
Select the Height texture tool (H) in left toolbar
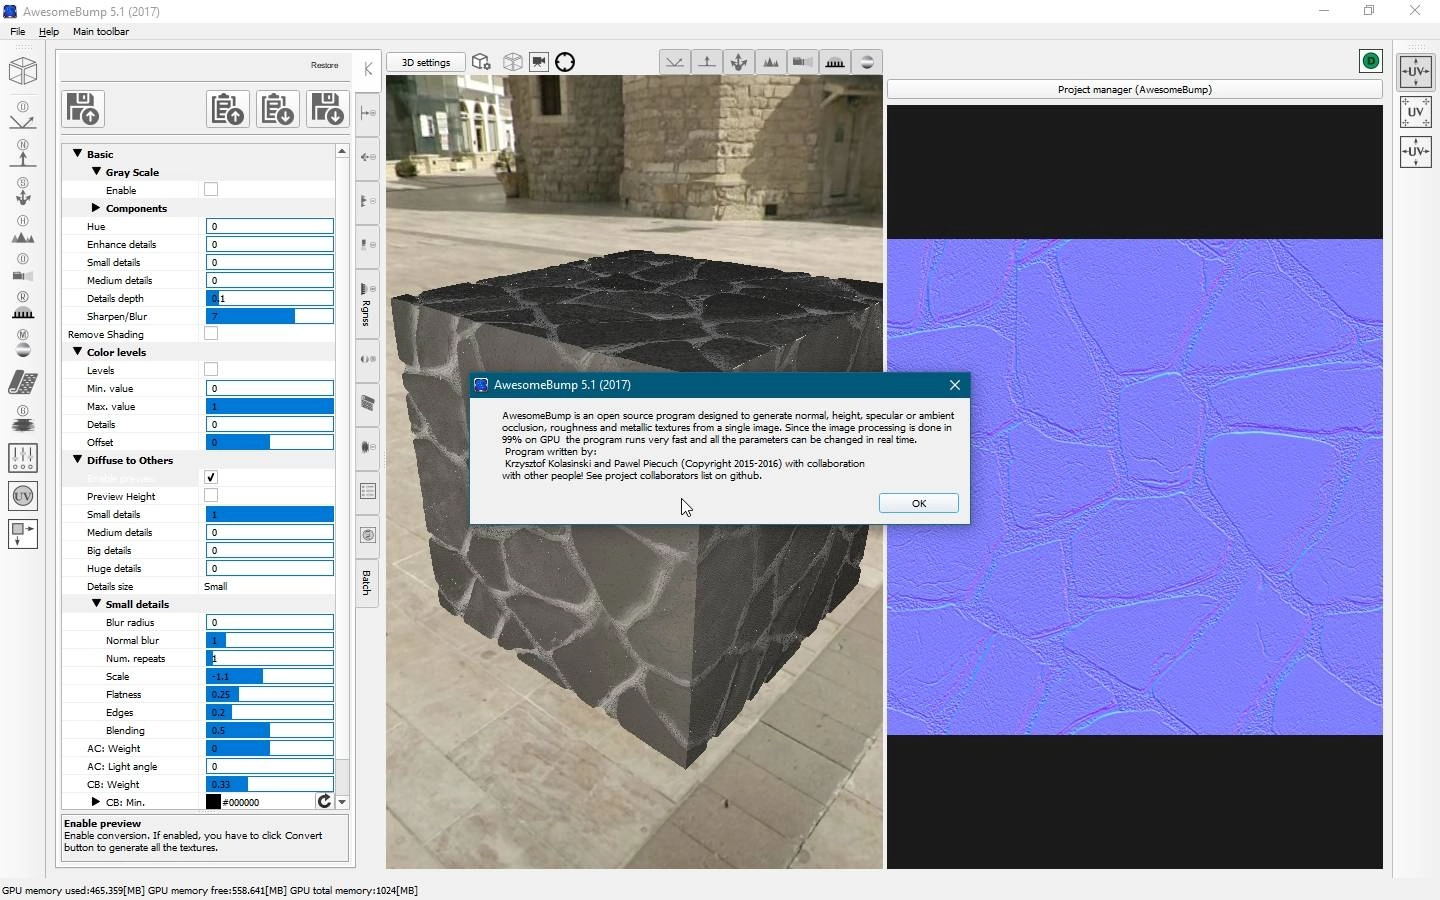click(x=22, y=230)
